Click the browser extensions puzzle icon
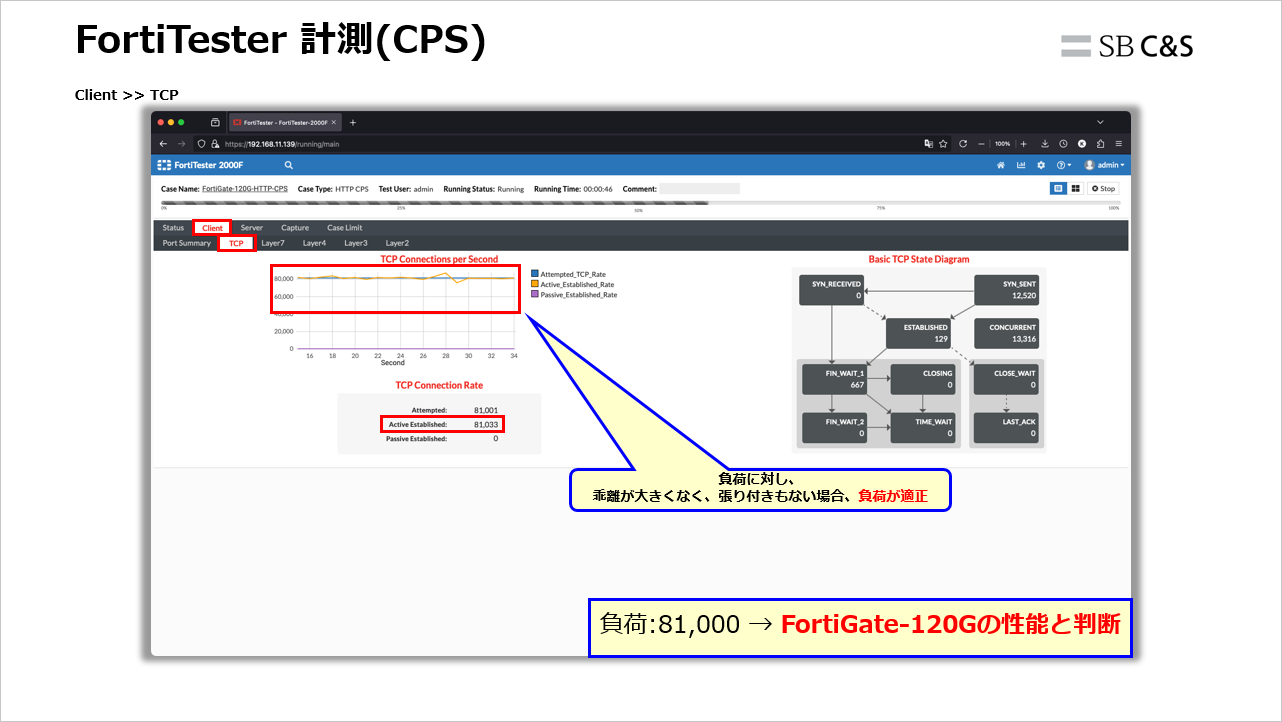The width and height of the screenshot is (1282, 722). [x=1100, y=144]
